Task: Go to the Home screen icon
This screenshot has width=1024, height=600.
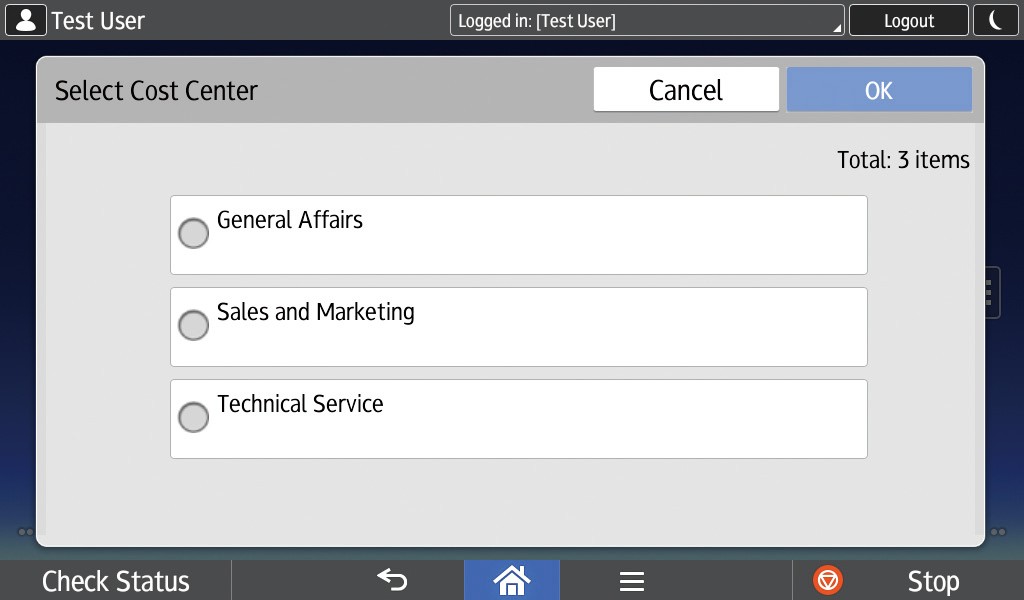Action: [511, 580]
